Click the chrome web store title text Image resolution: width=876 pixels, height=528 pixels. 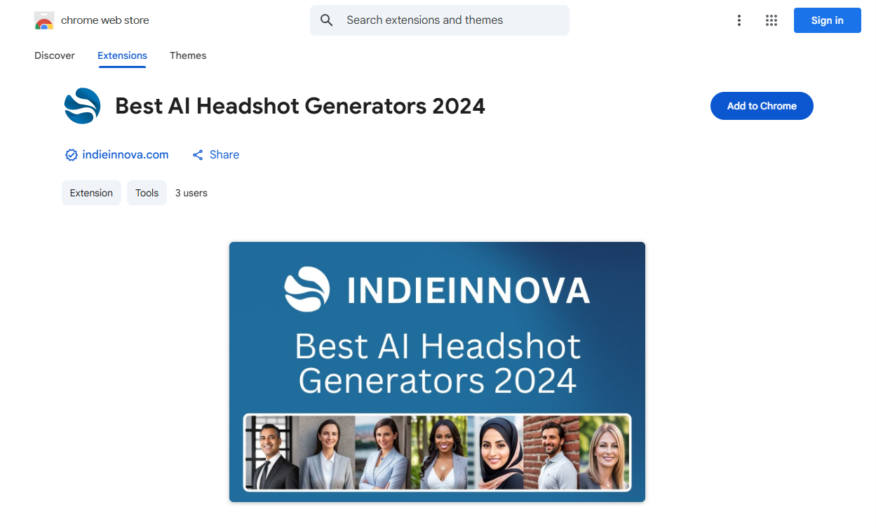point(105,20)
